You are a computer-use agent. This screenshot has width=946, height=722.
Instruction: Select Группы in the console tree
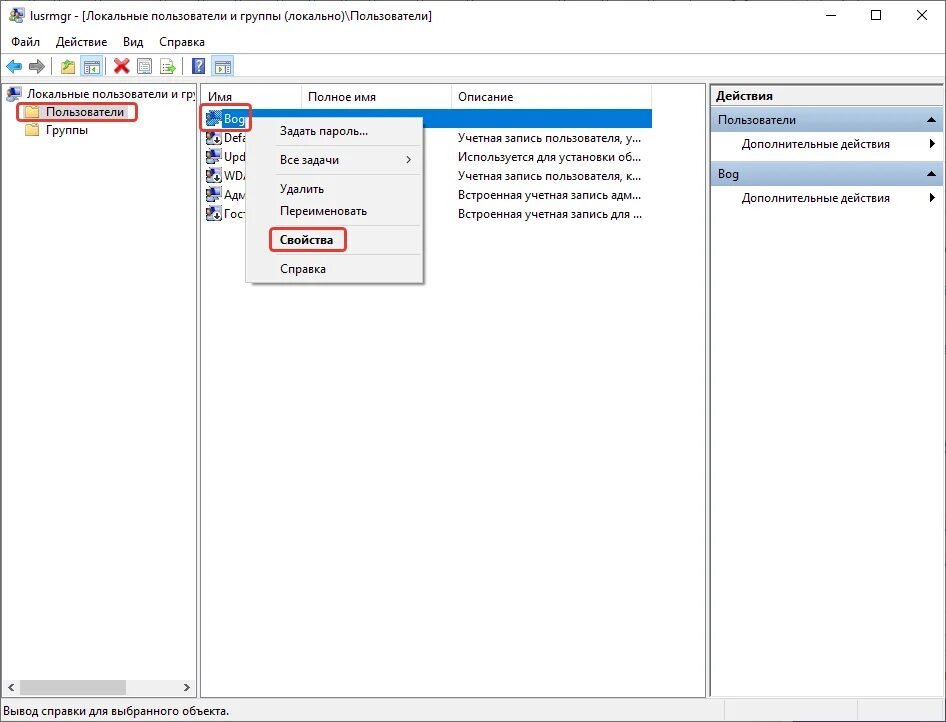[x=67, y=130]
